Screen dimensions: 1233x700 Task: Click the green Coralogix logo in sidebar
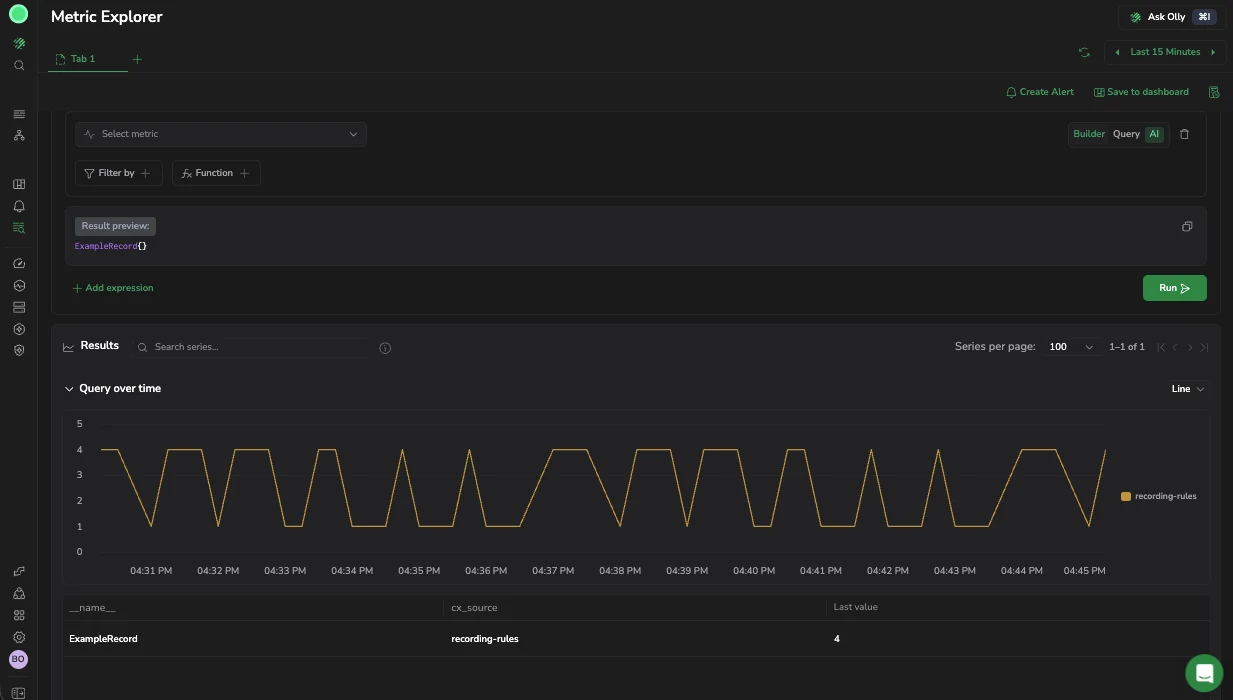point(18,14)
